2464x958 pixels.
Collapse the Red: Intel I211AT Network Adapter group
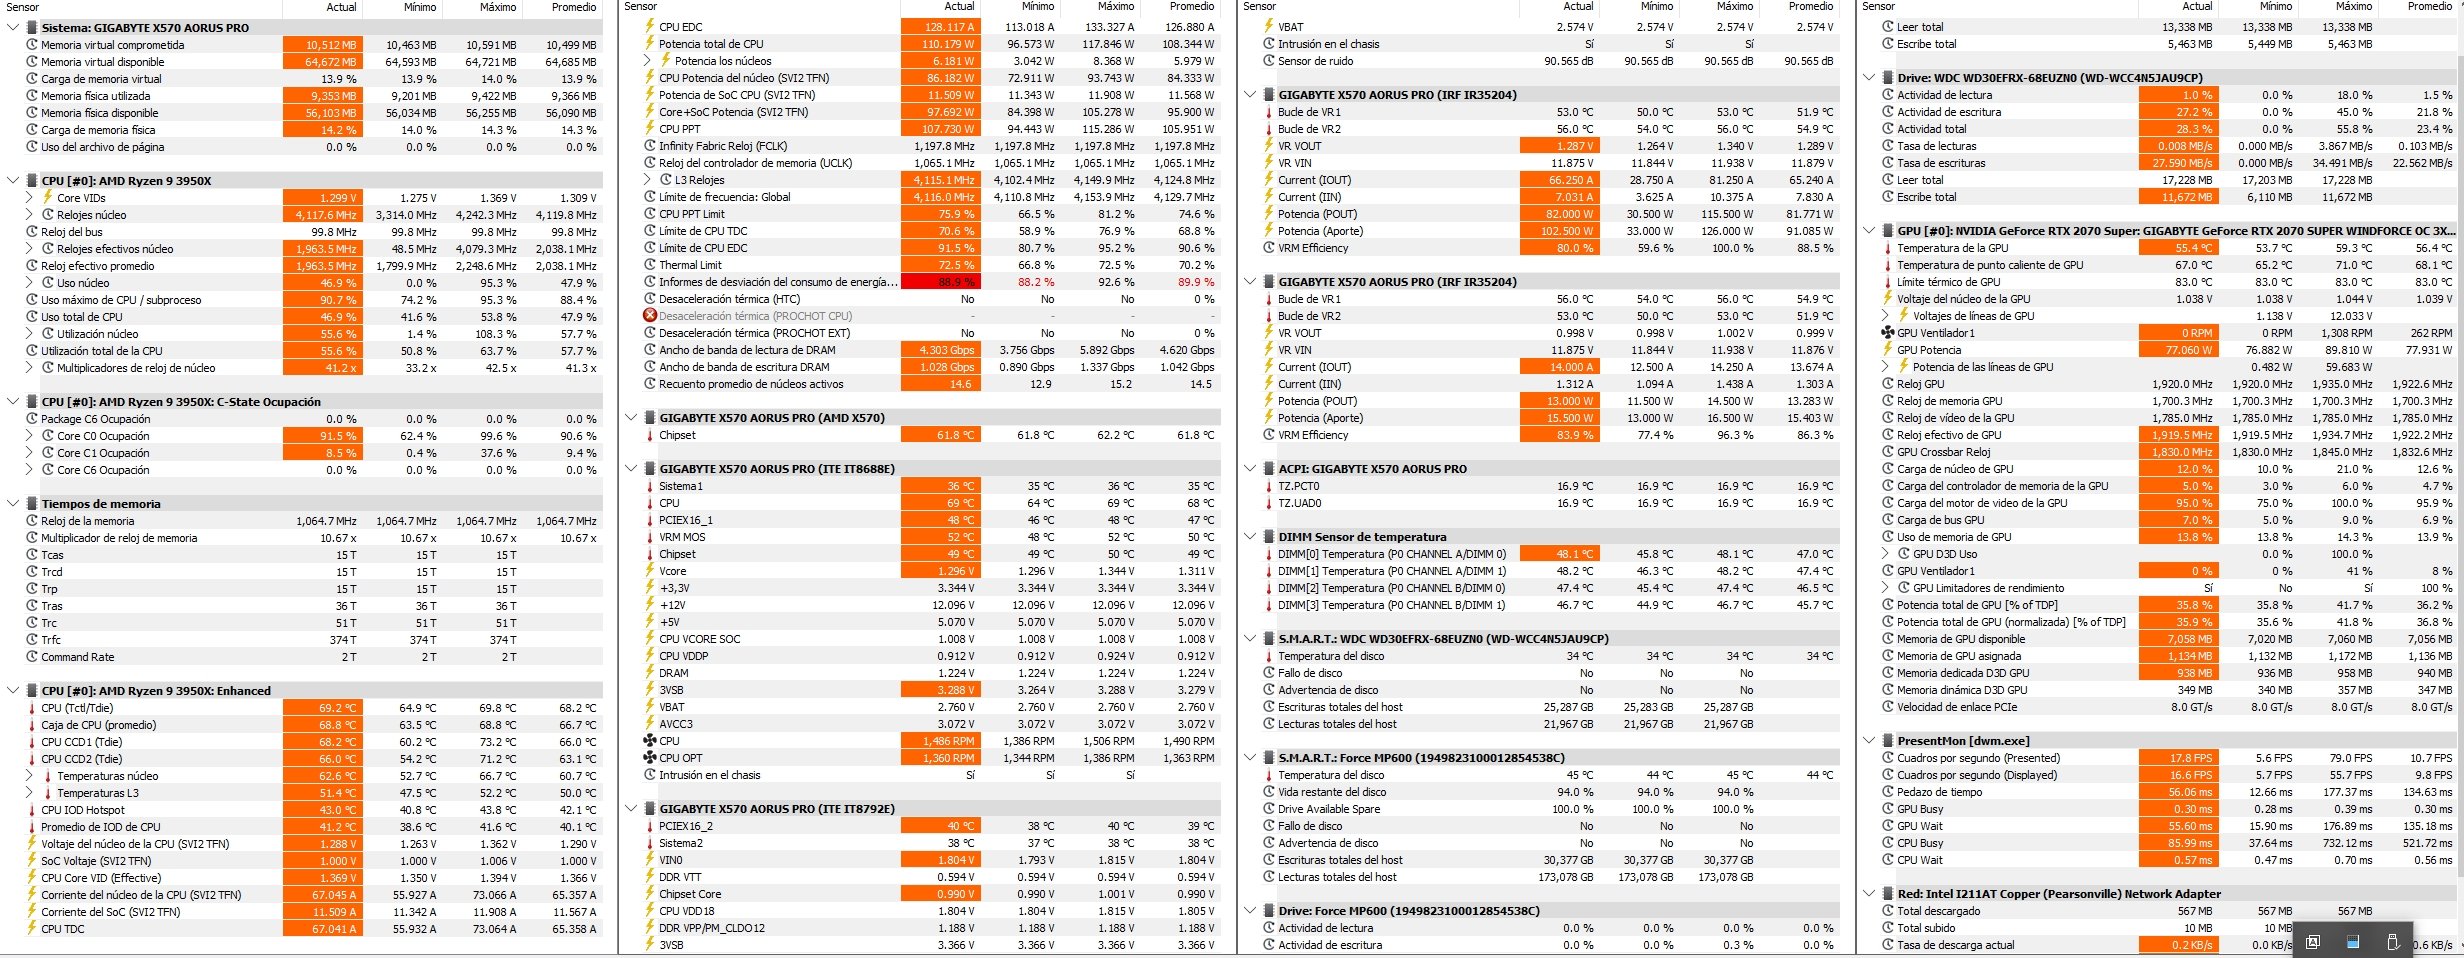coord(1869,894)
